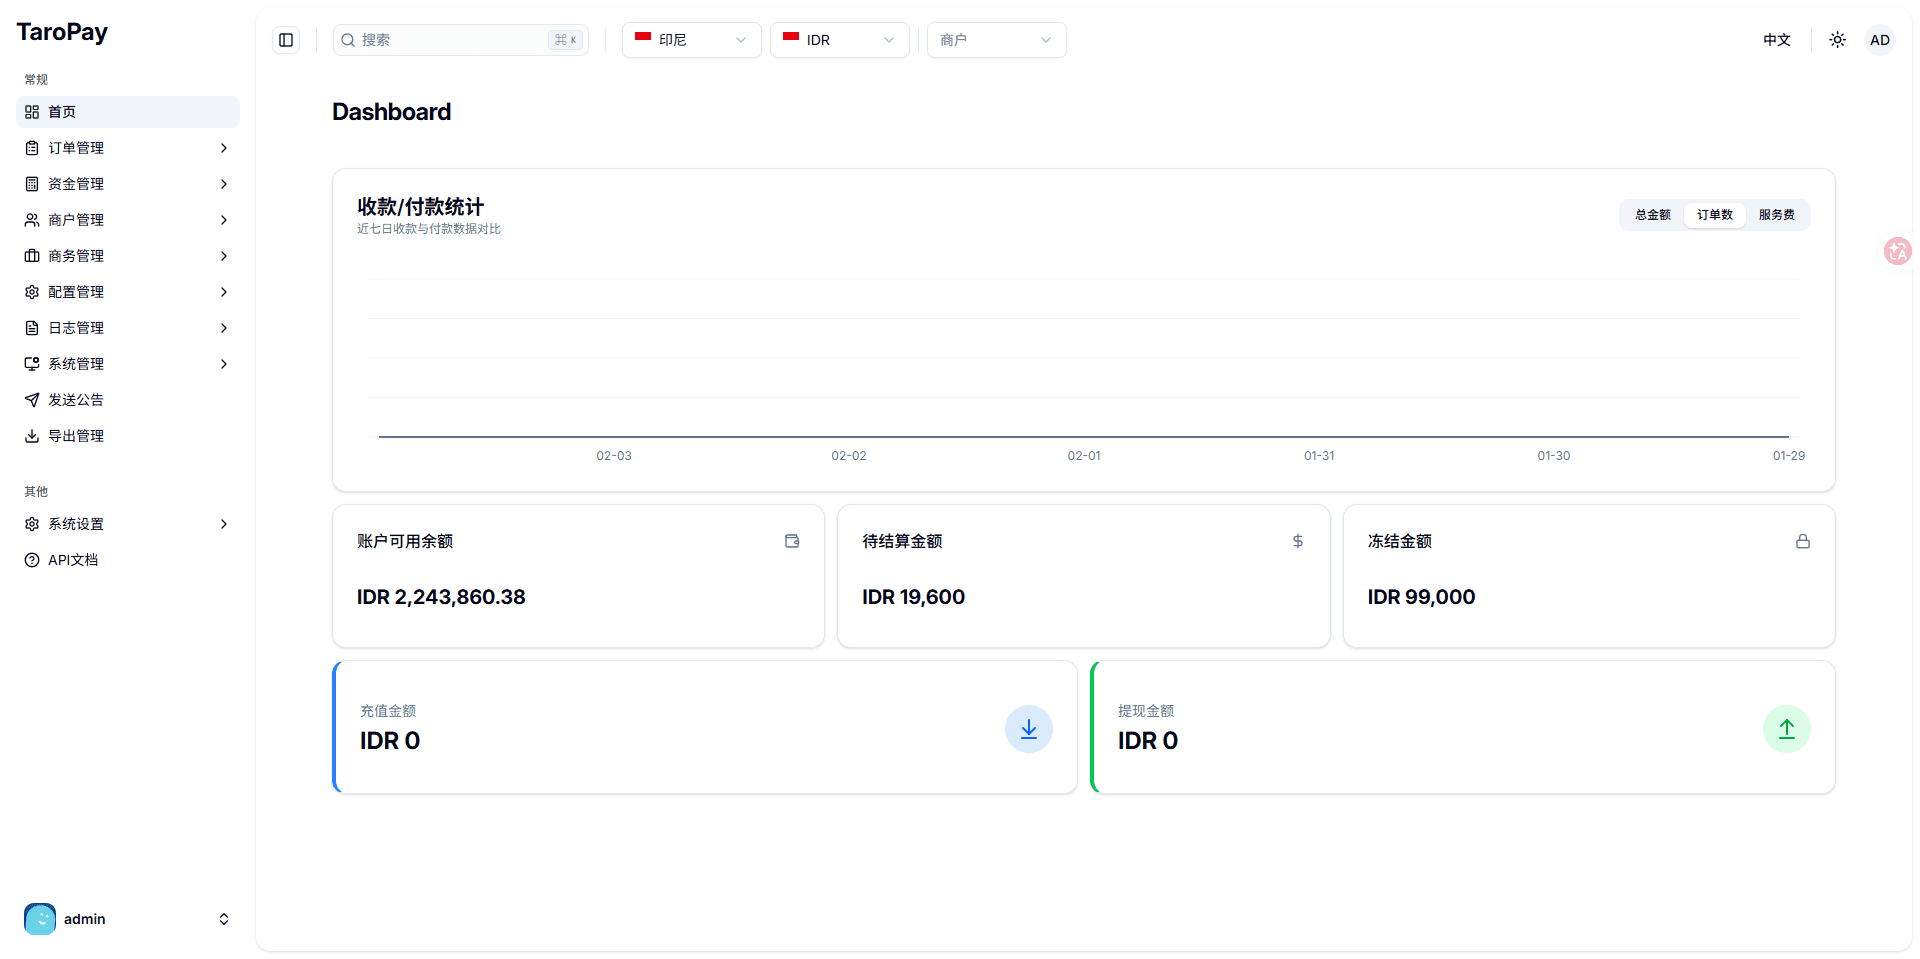The image size is (1920, 959).
Task: Click the dollar icon on 待结算金额 card
Action: 1297,541
